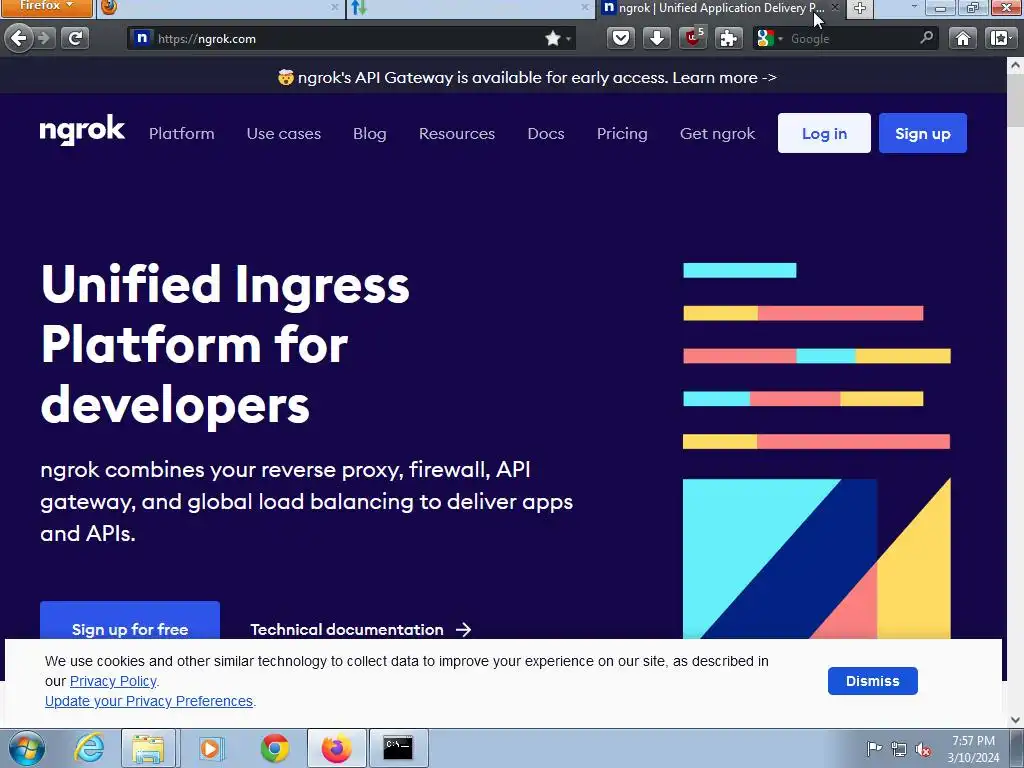Viewport: 1024px width, 768px height.
Task: Open the Pricing page
Action: pyautogui.click(x=622, y=133)
